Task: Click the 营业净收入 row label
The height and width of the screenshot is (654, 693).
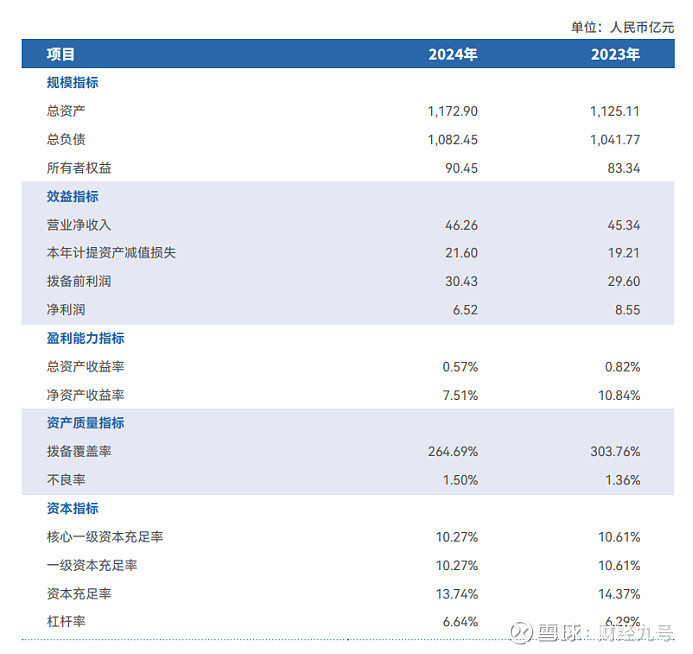Action: [x=79, y=225]
